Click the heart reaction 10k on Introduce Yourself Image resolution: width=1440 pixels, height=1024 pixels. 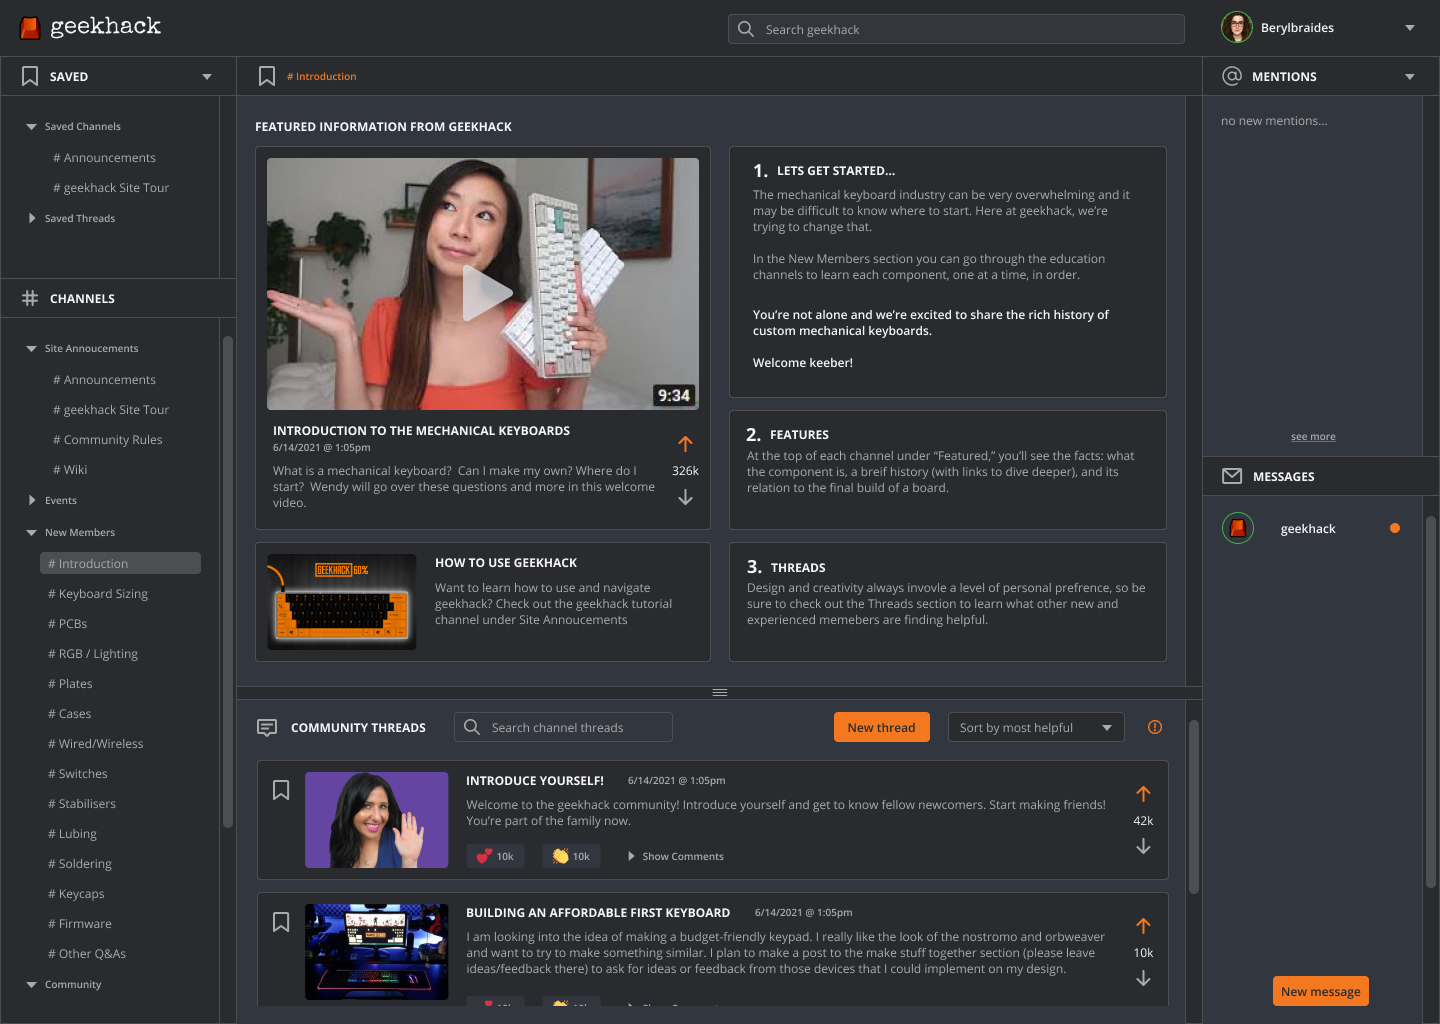click(x=495, y=856)
